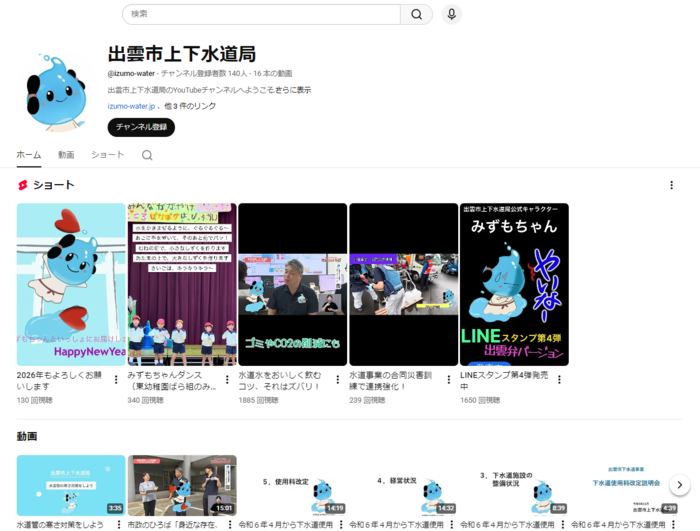Open 他 3 件のリンク links list
Viewport: 700px width, 531px height.
pyautogui.click(x=190, y=106)
